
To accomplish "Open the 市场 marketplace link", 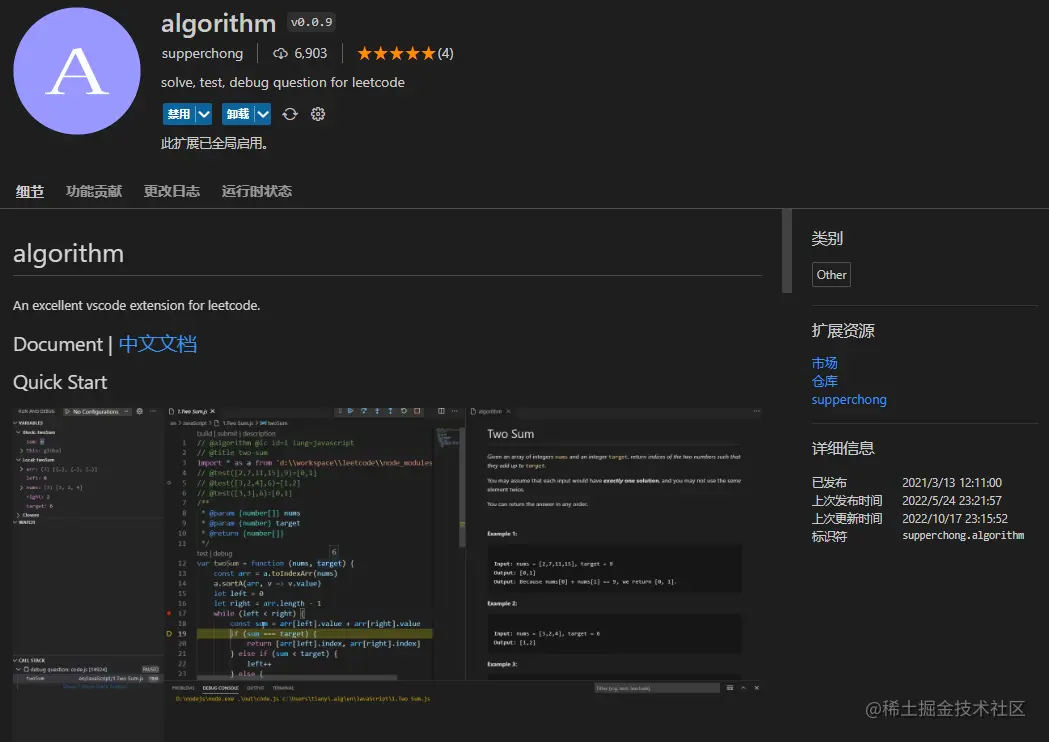I will pos(824,363).
